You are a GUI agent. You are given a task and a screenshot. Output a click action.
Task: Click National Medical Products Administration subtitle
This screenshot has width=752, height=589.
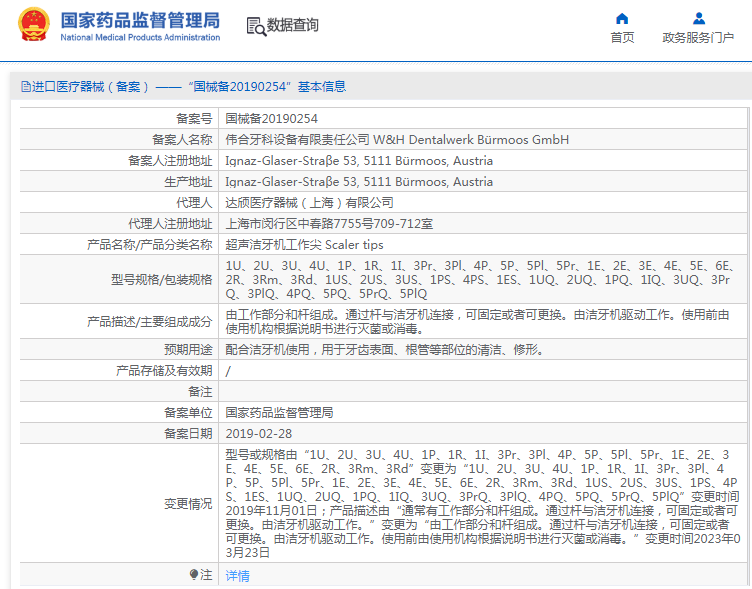click(140, 37)
